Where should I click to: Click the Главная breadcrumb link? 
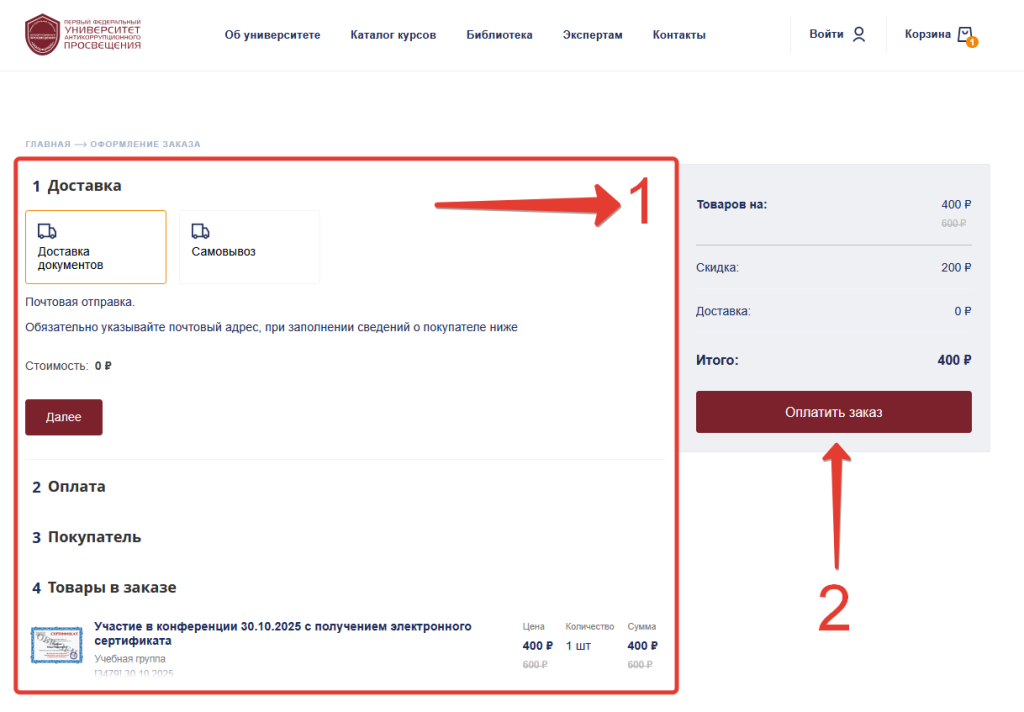coord(48,144)
